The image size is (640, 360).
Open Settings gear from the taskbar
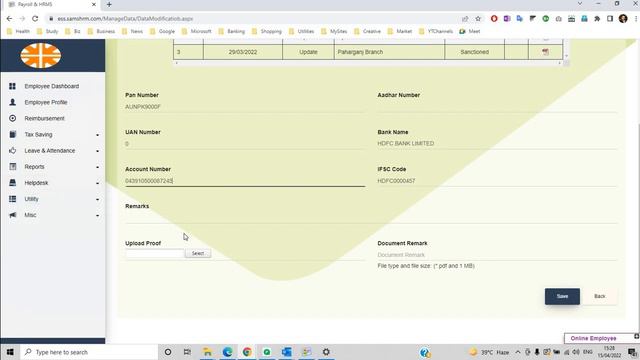[x=326, y=352]
